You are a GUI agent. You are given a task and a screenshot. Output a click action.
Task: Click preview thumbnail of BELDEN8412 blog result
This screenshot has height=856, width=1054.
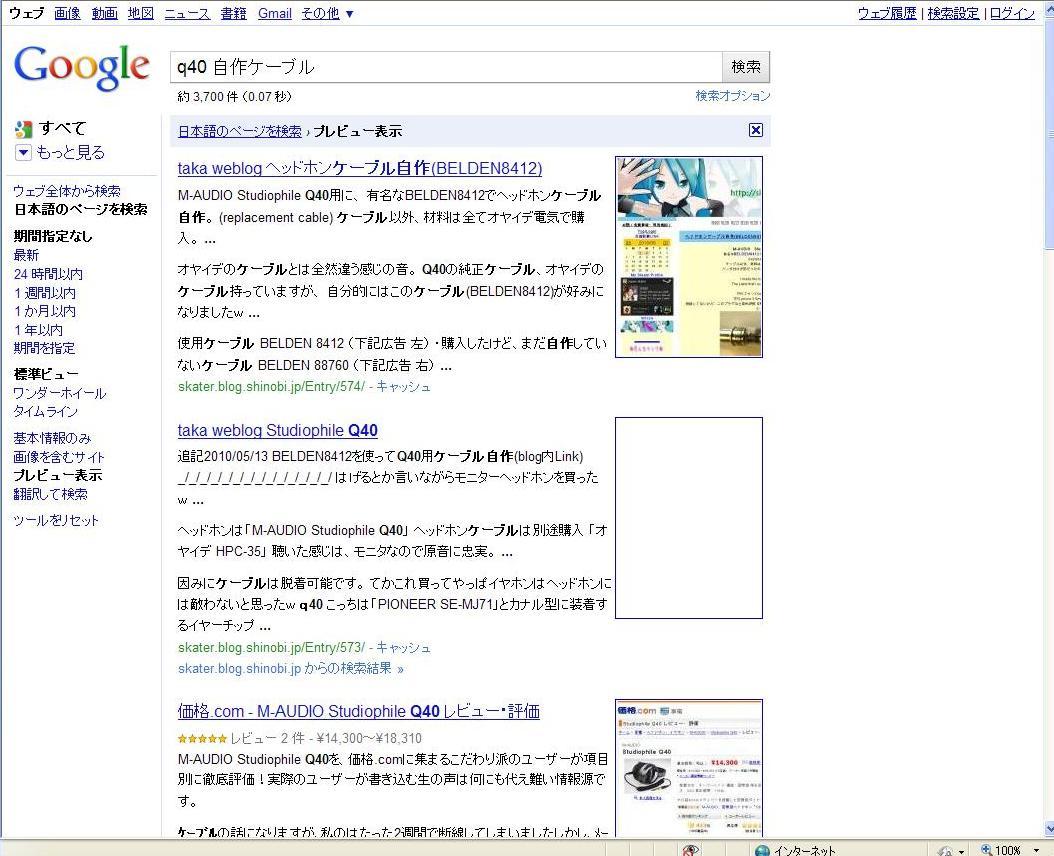pyautogui.click(x=689, y=257)
